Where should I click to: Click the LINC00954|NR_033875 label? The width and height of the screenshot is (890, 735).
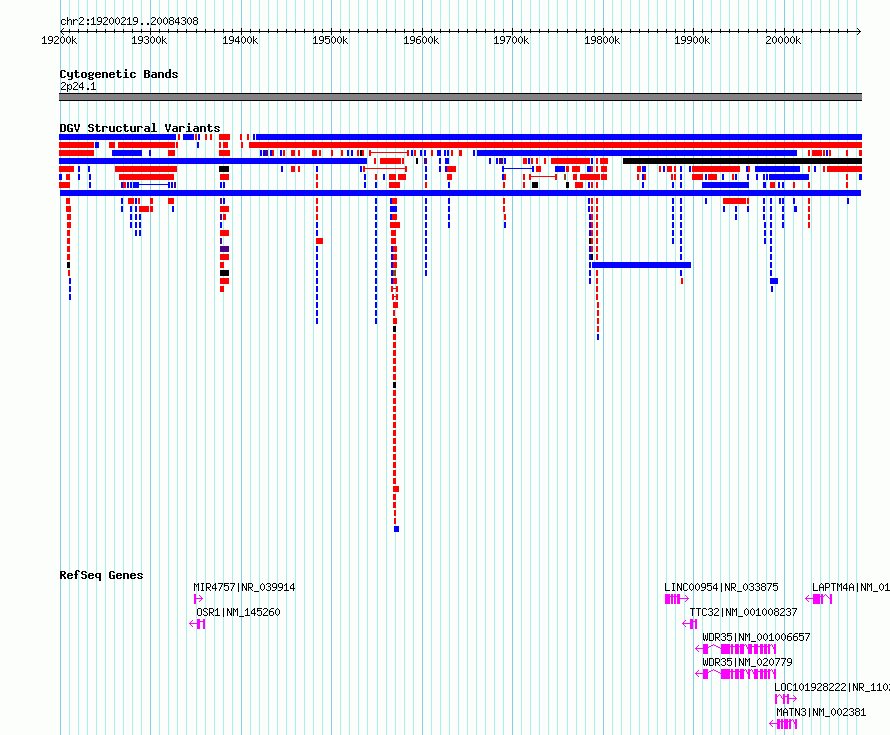pos(721,587)
